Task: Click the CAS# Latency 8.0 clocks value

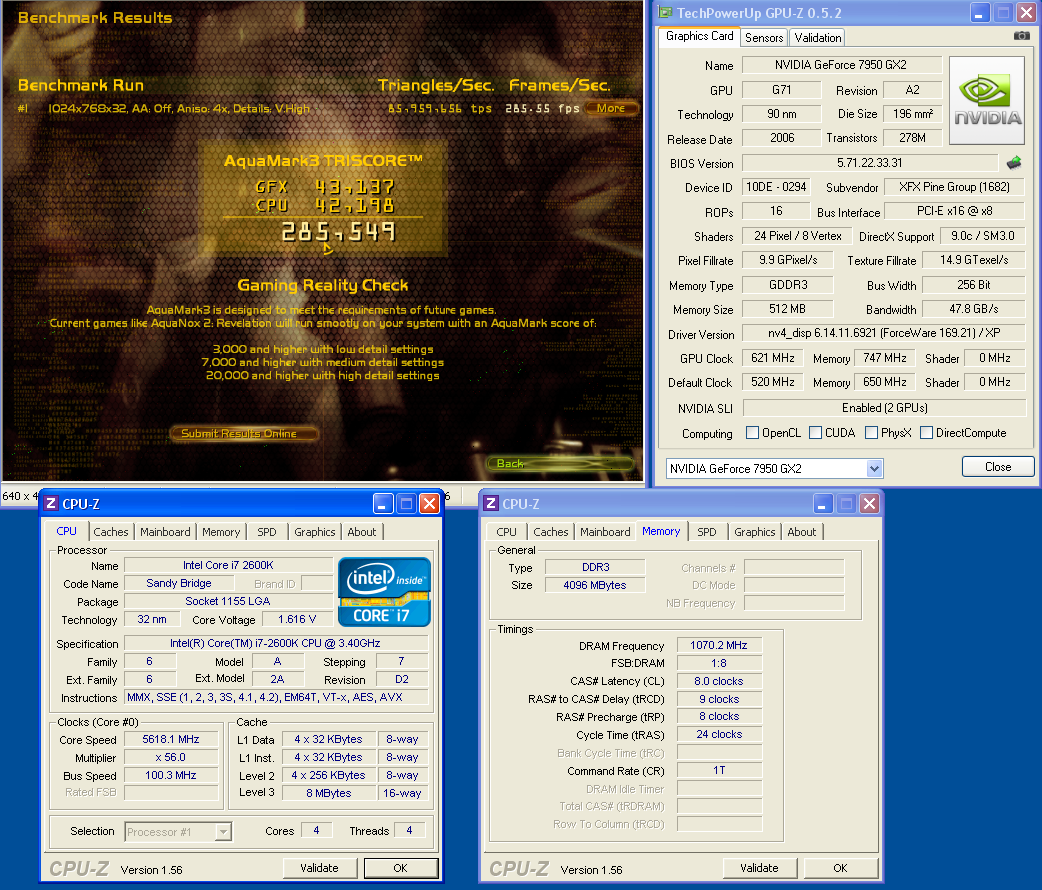Action: click(719, 681)
